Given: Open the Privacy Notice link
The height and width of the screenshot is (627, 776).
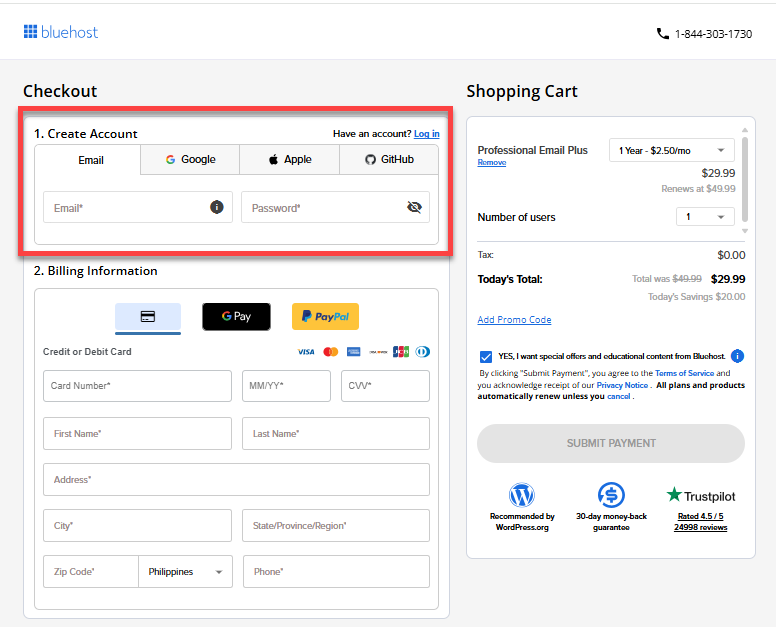Looking at the screenshot, I should pos(622,385).
